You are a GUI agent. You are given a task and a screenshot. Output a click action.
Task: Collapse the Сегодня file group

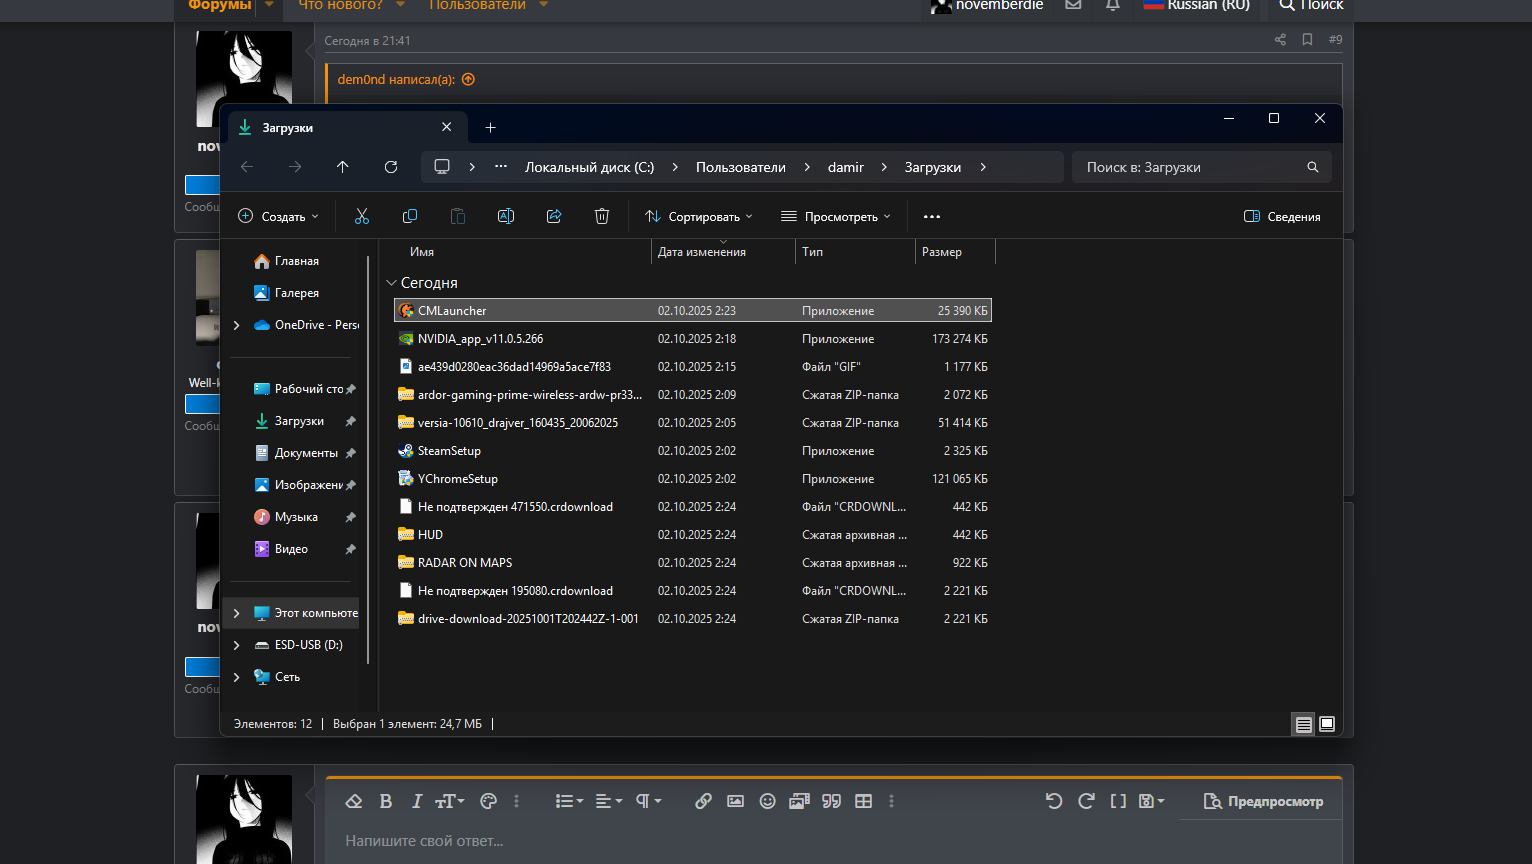pos(392,283)
